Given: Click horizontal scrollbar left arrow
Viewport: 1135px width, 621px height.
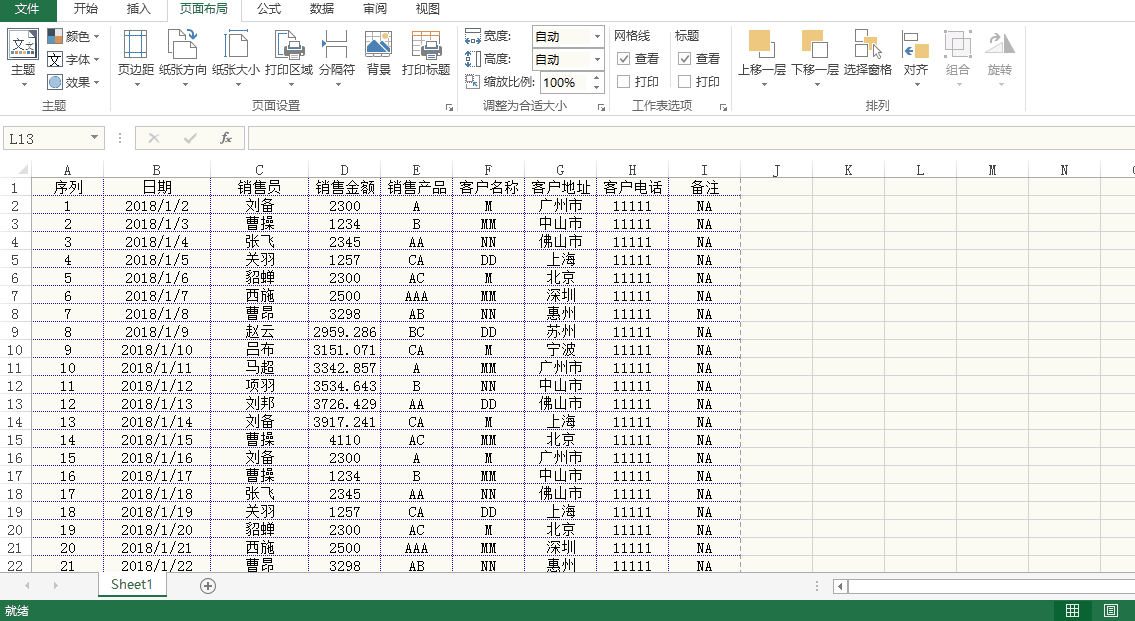Looking at the screenshot, I should [840, 586].
